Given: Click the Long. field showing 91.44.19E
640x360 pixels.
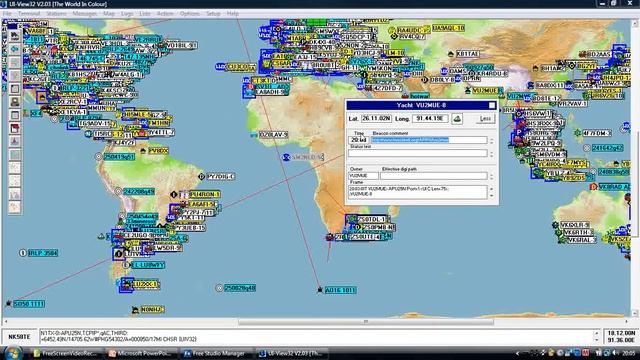Looking at the screenshot, I should pos(430,119).
